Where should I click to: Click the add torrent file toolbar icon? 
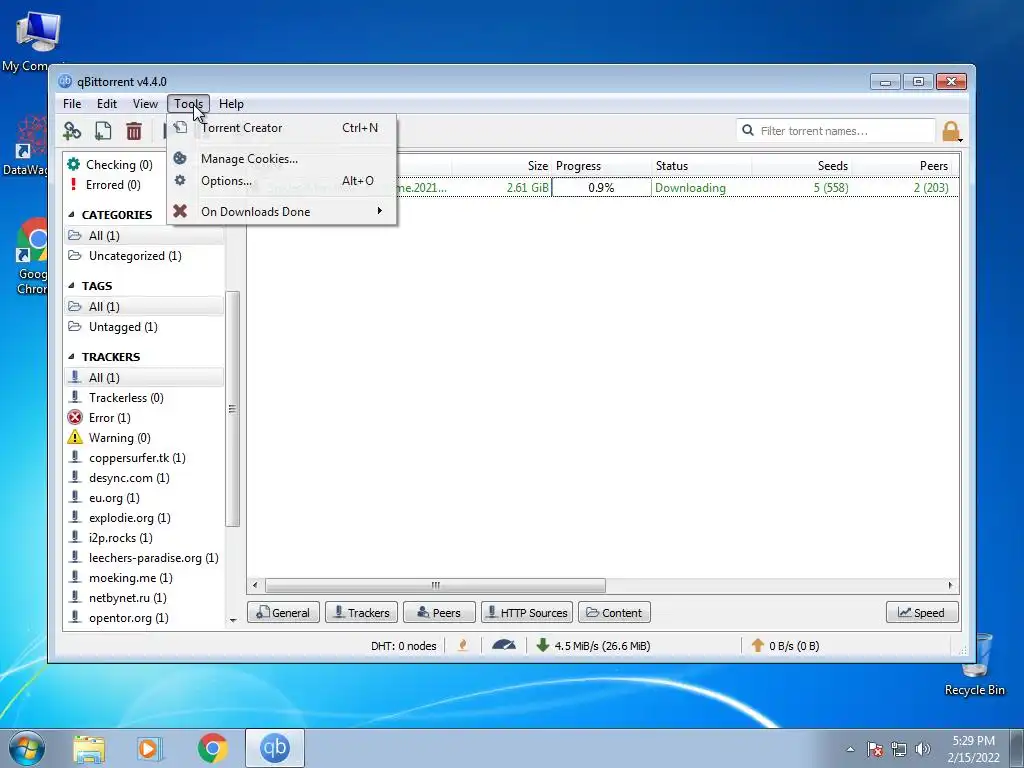103,131
